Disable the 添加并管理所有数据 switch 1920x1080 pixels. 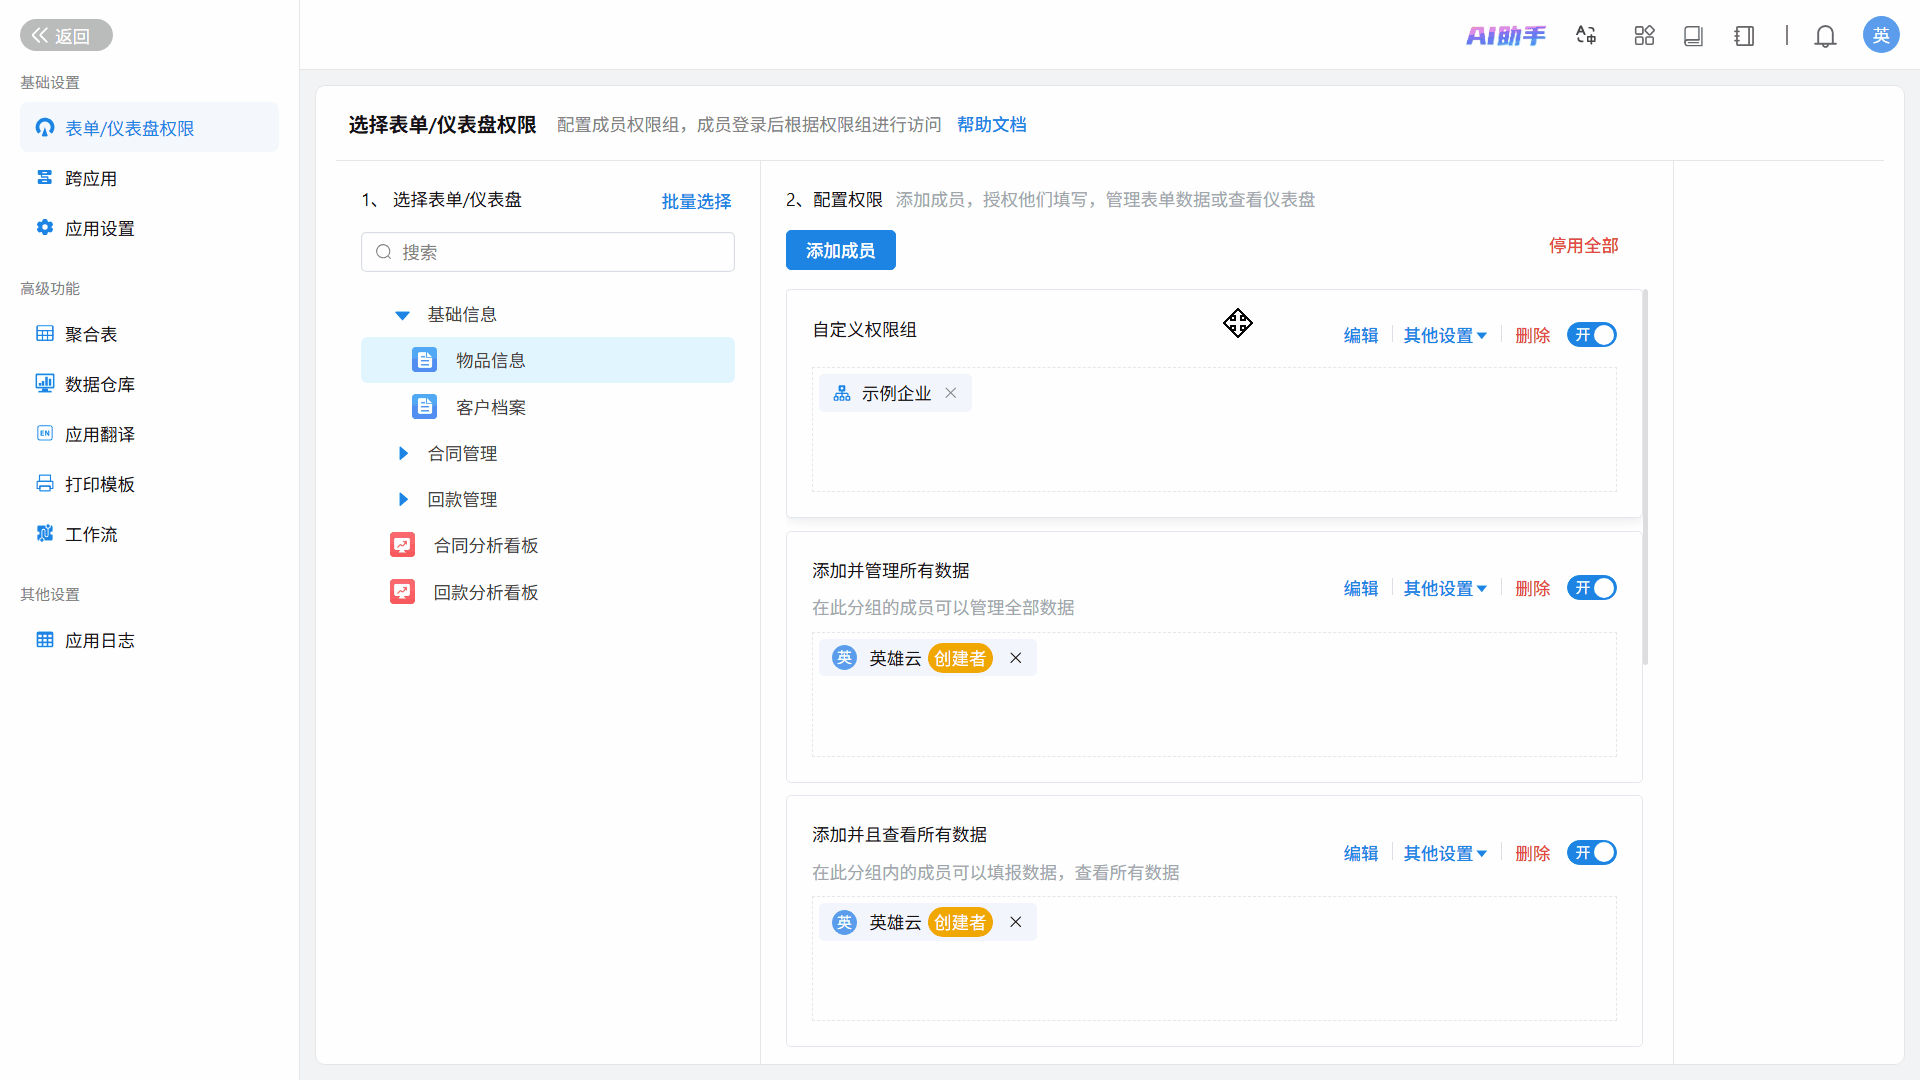[x=1591, y=588]
